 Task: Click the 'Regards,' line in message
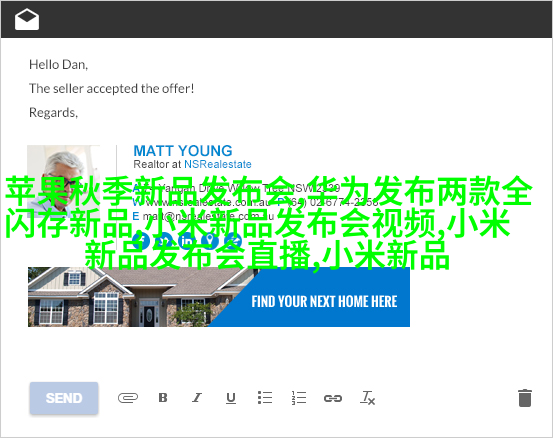pyautogui.click(x=53, y=113)
